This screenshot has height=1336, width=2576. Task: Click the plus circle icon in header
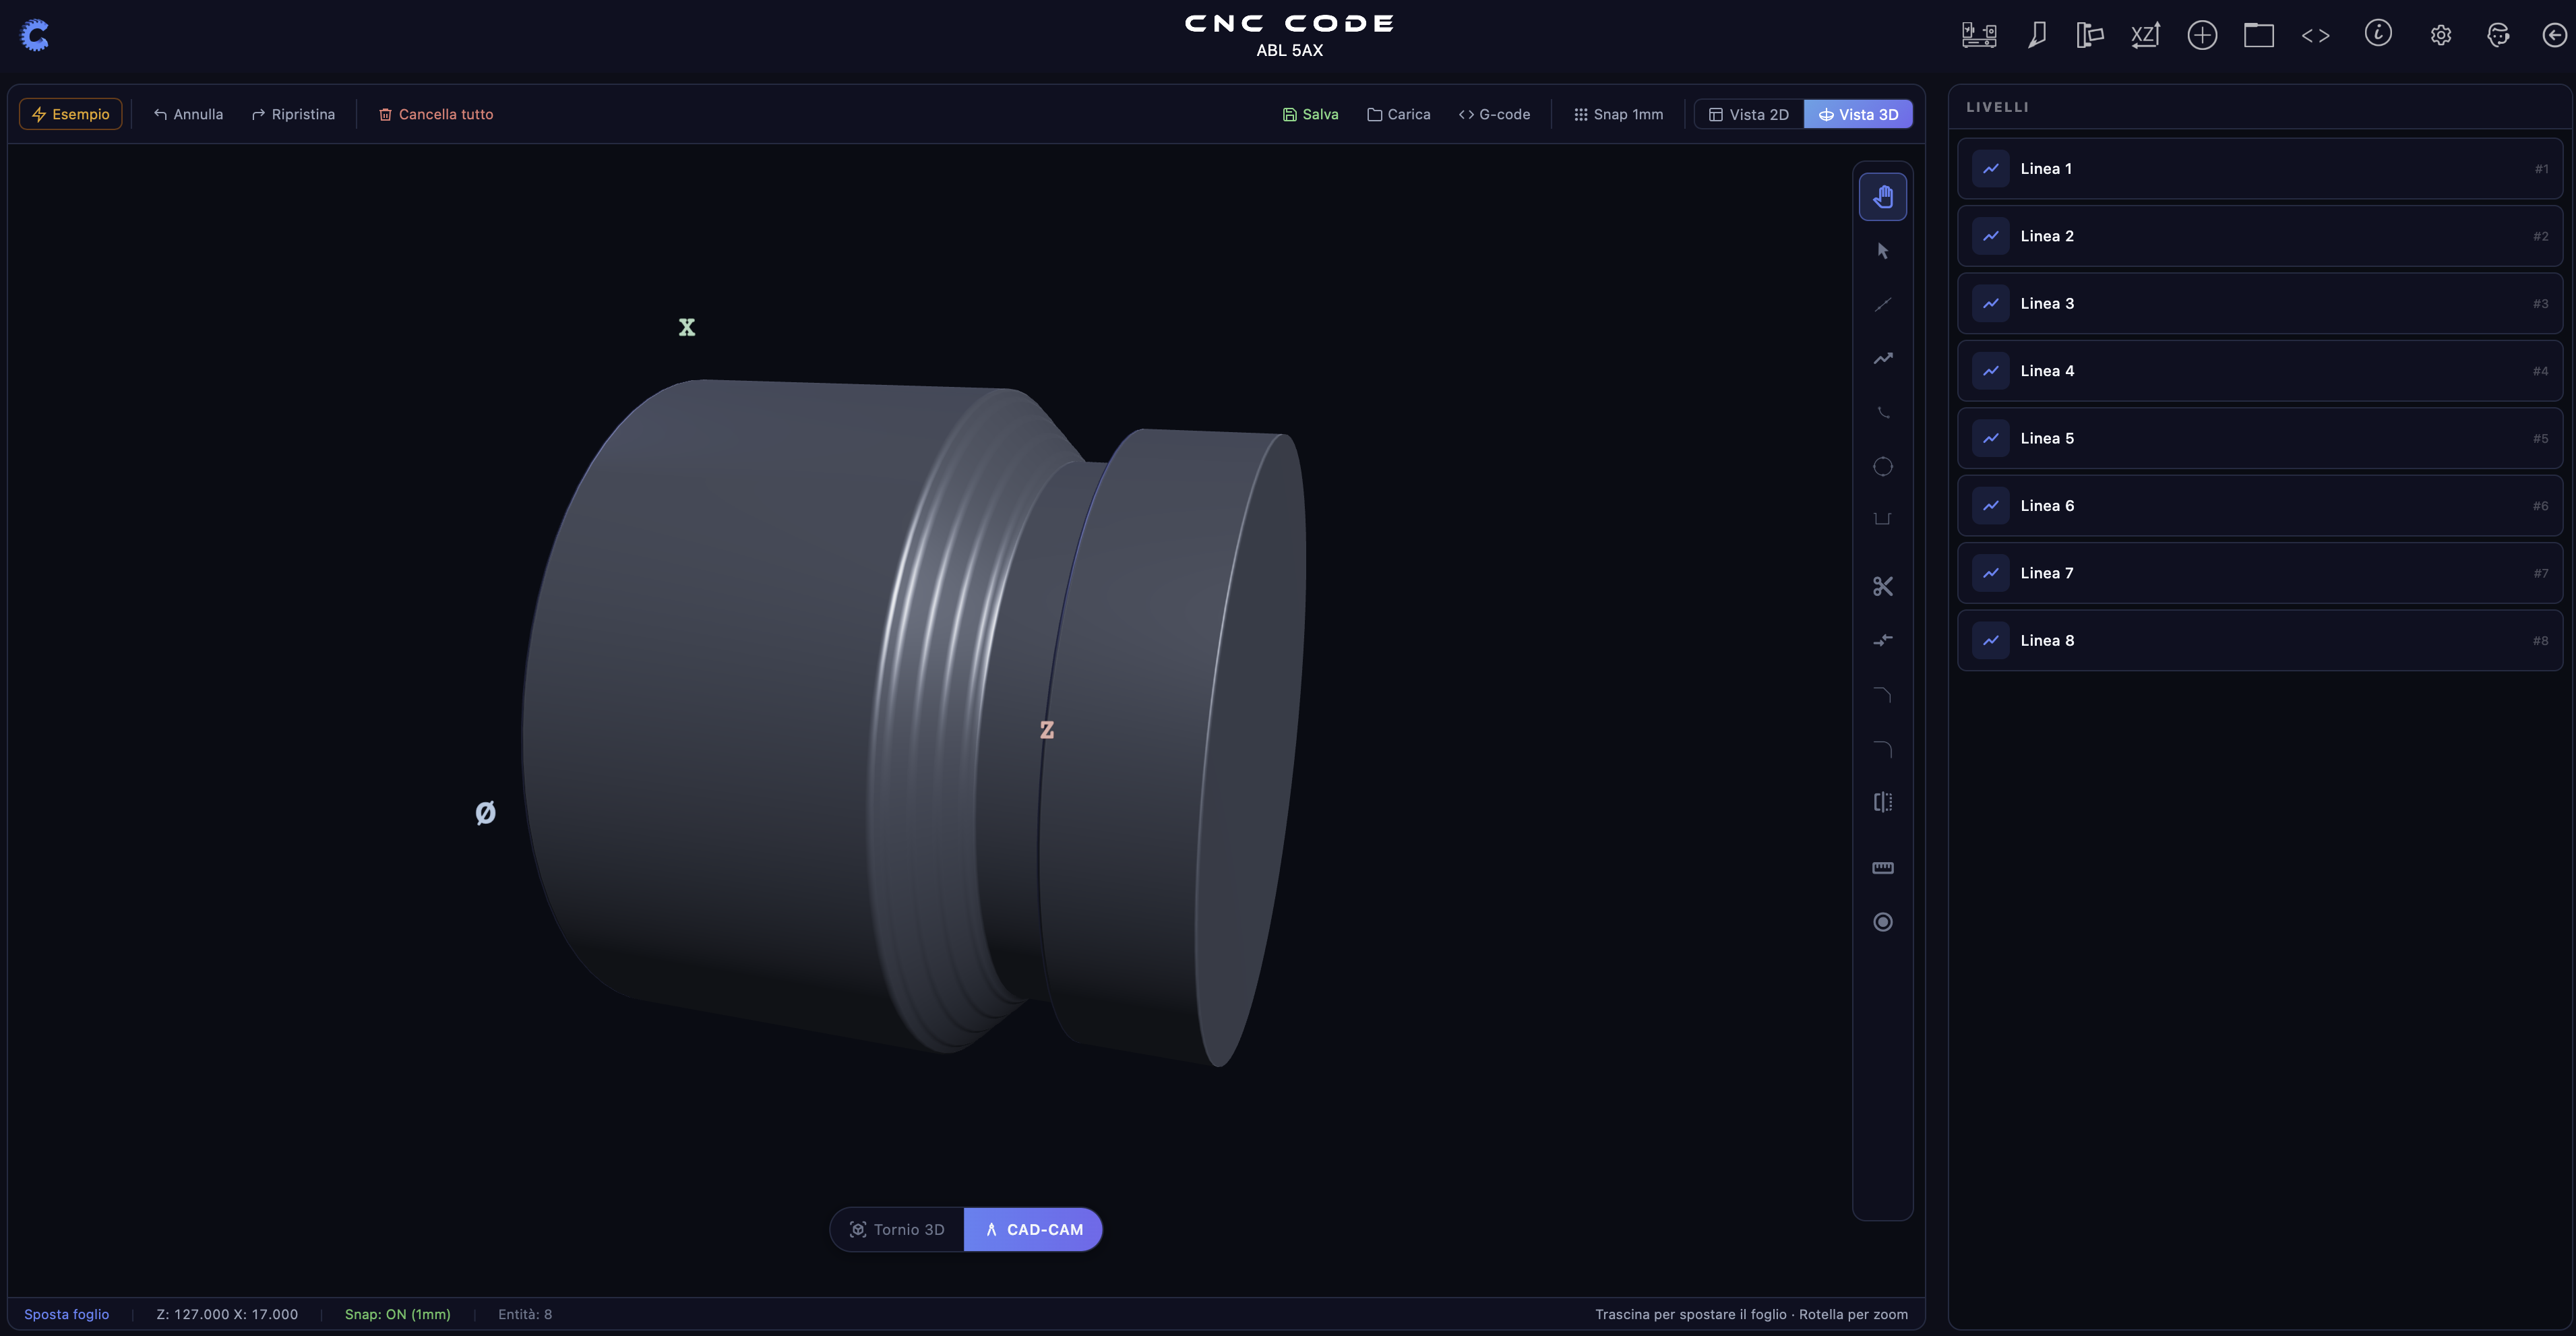tap(2202, 36)
